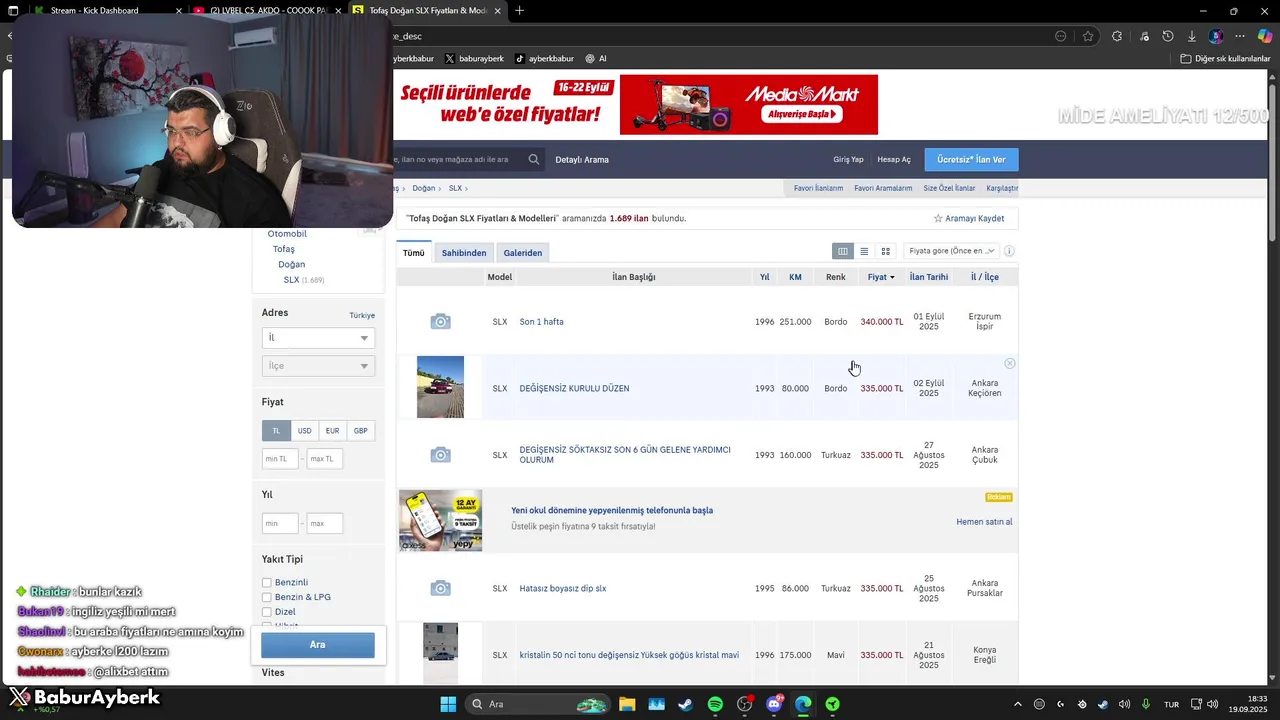Open the kristalin 50 nci tonu listing
This screenshot has height=720, width=1280.
[x=629, y=655]
